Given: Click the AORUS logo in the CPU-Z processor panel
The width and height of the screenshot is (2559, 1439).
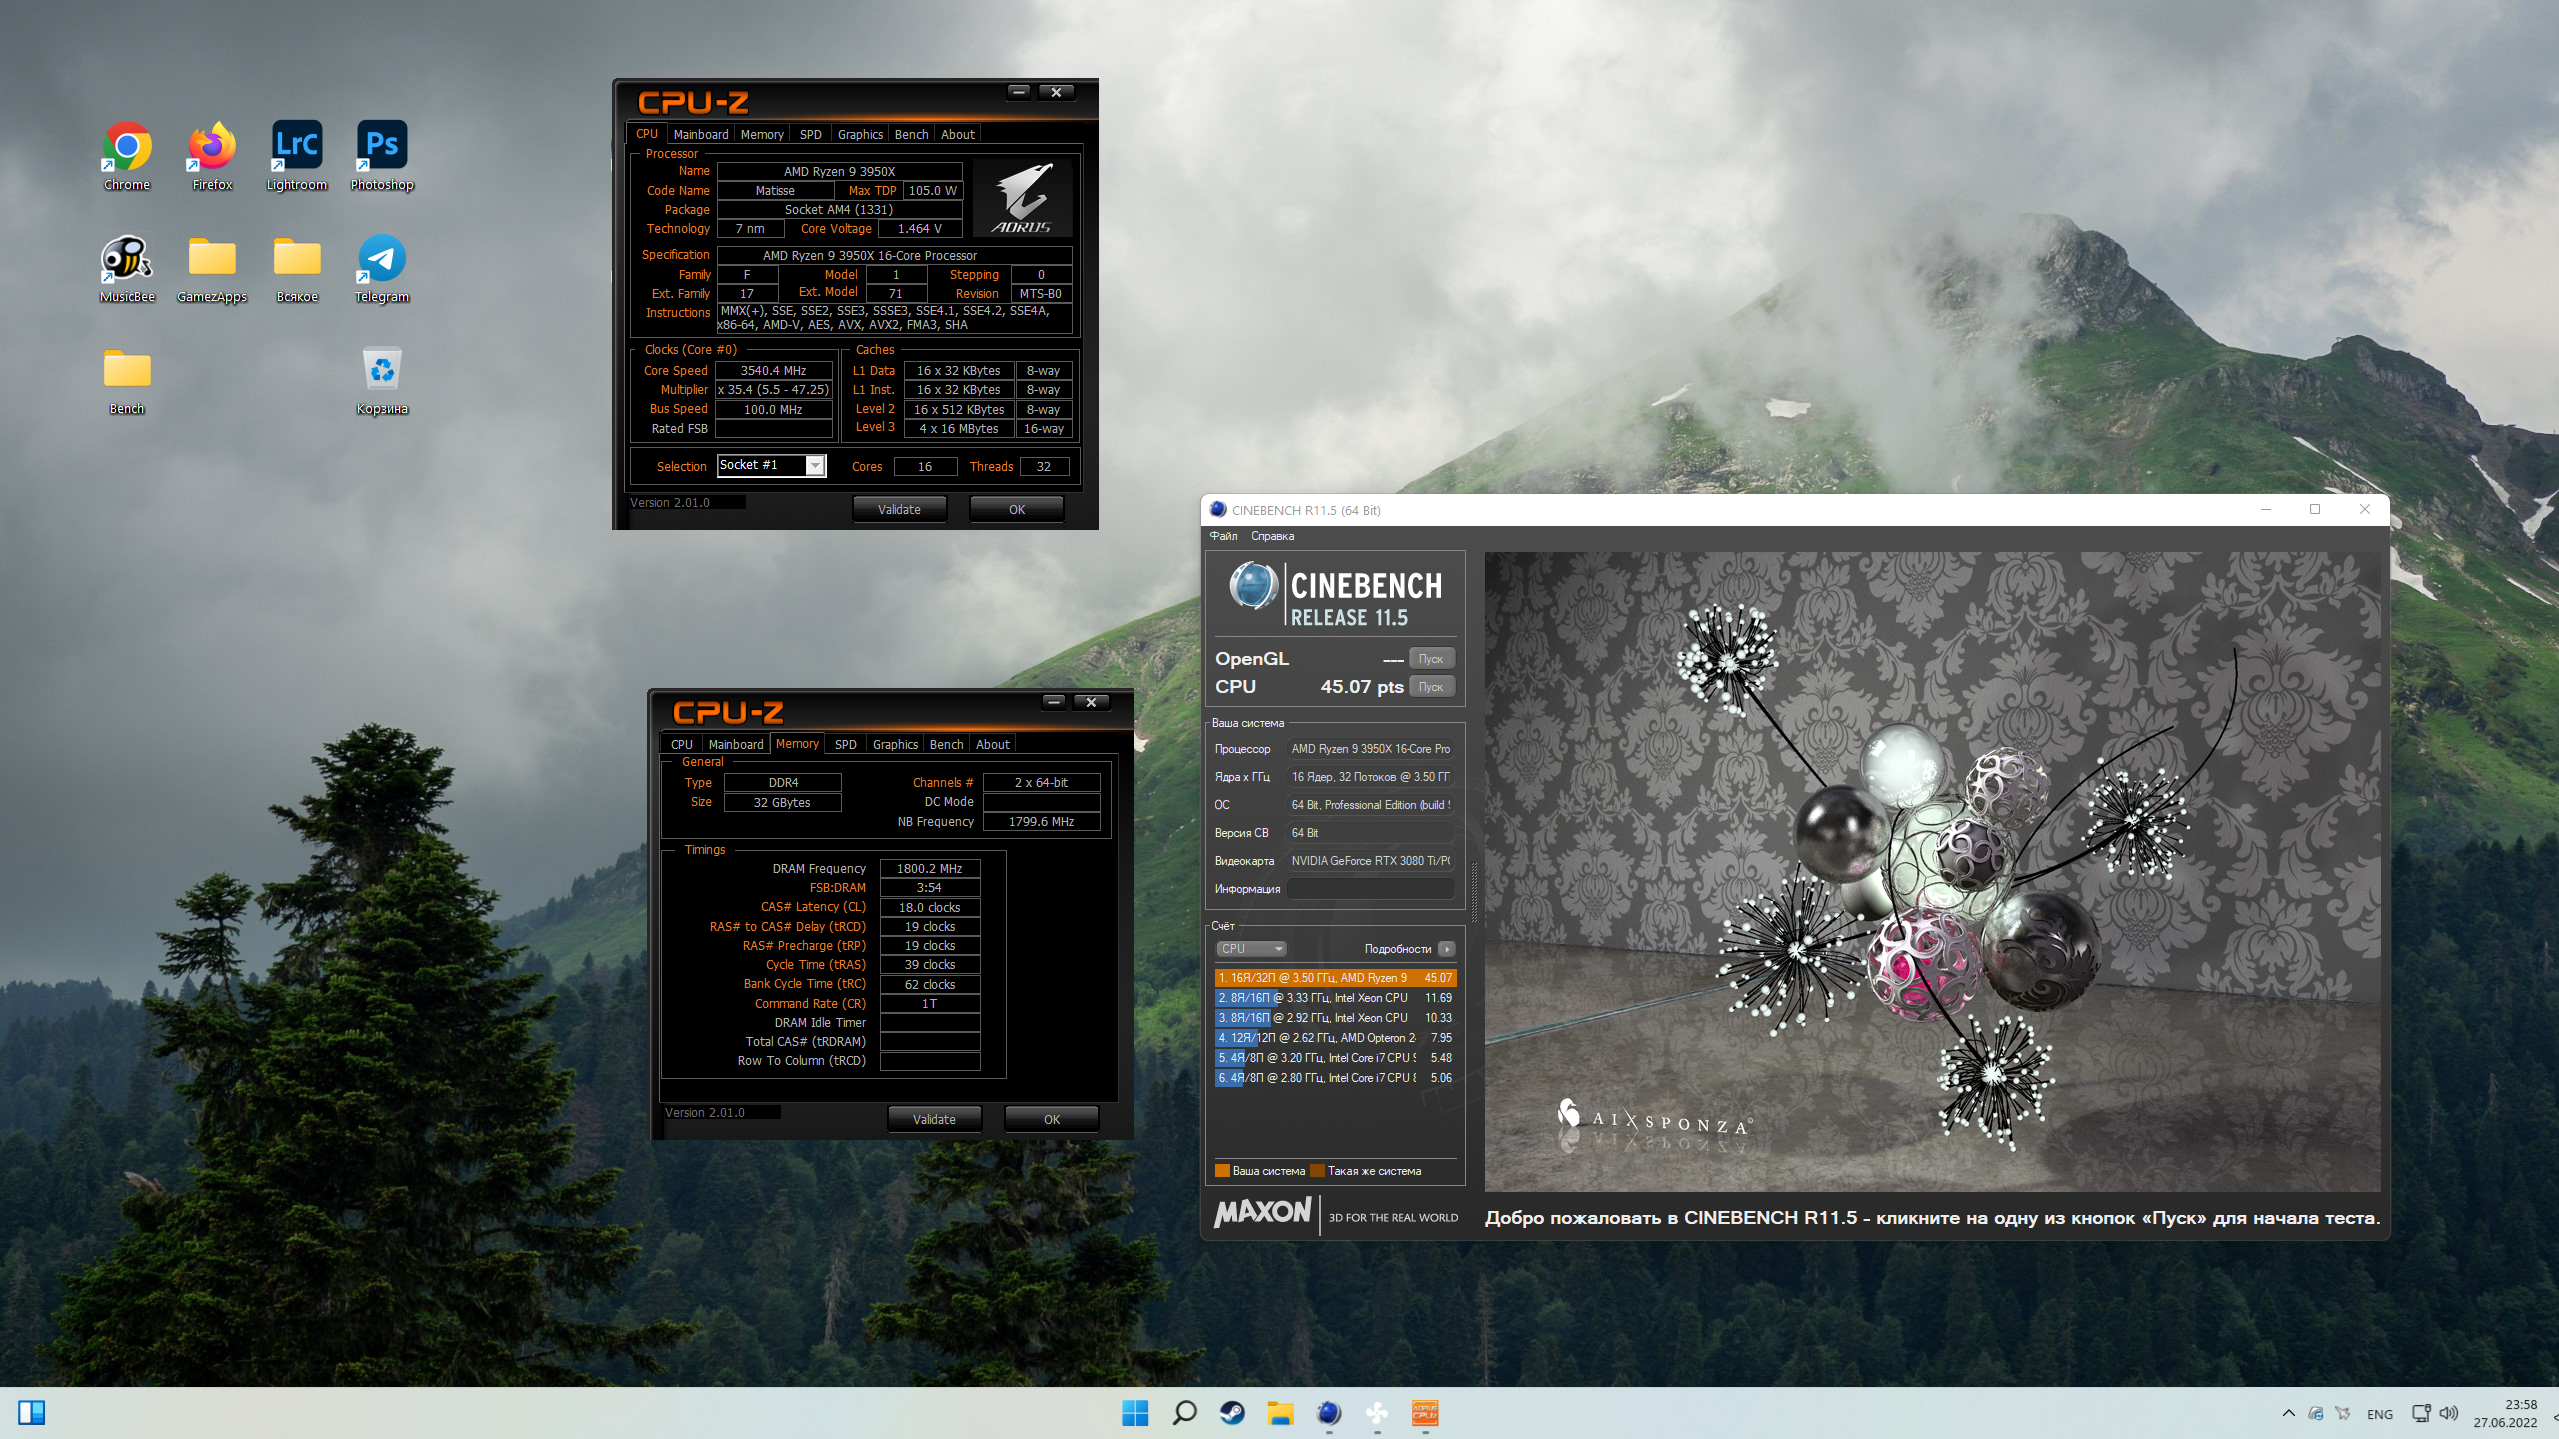Looking at the screenshot, I should click(1022, 199).
